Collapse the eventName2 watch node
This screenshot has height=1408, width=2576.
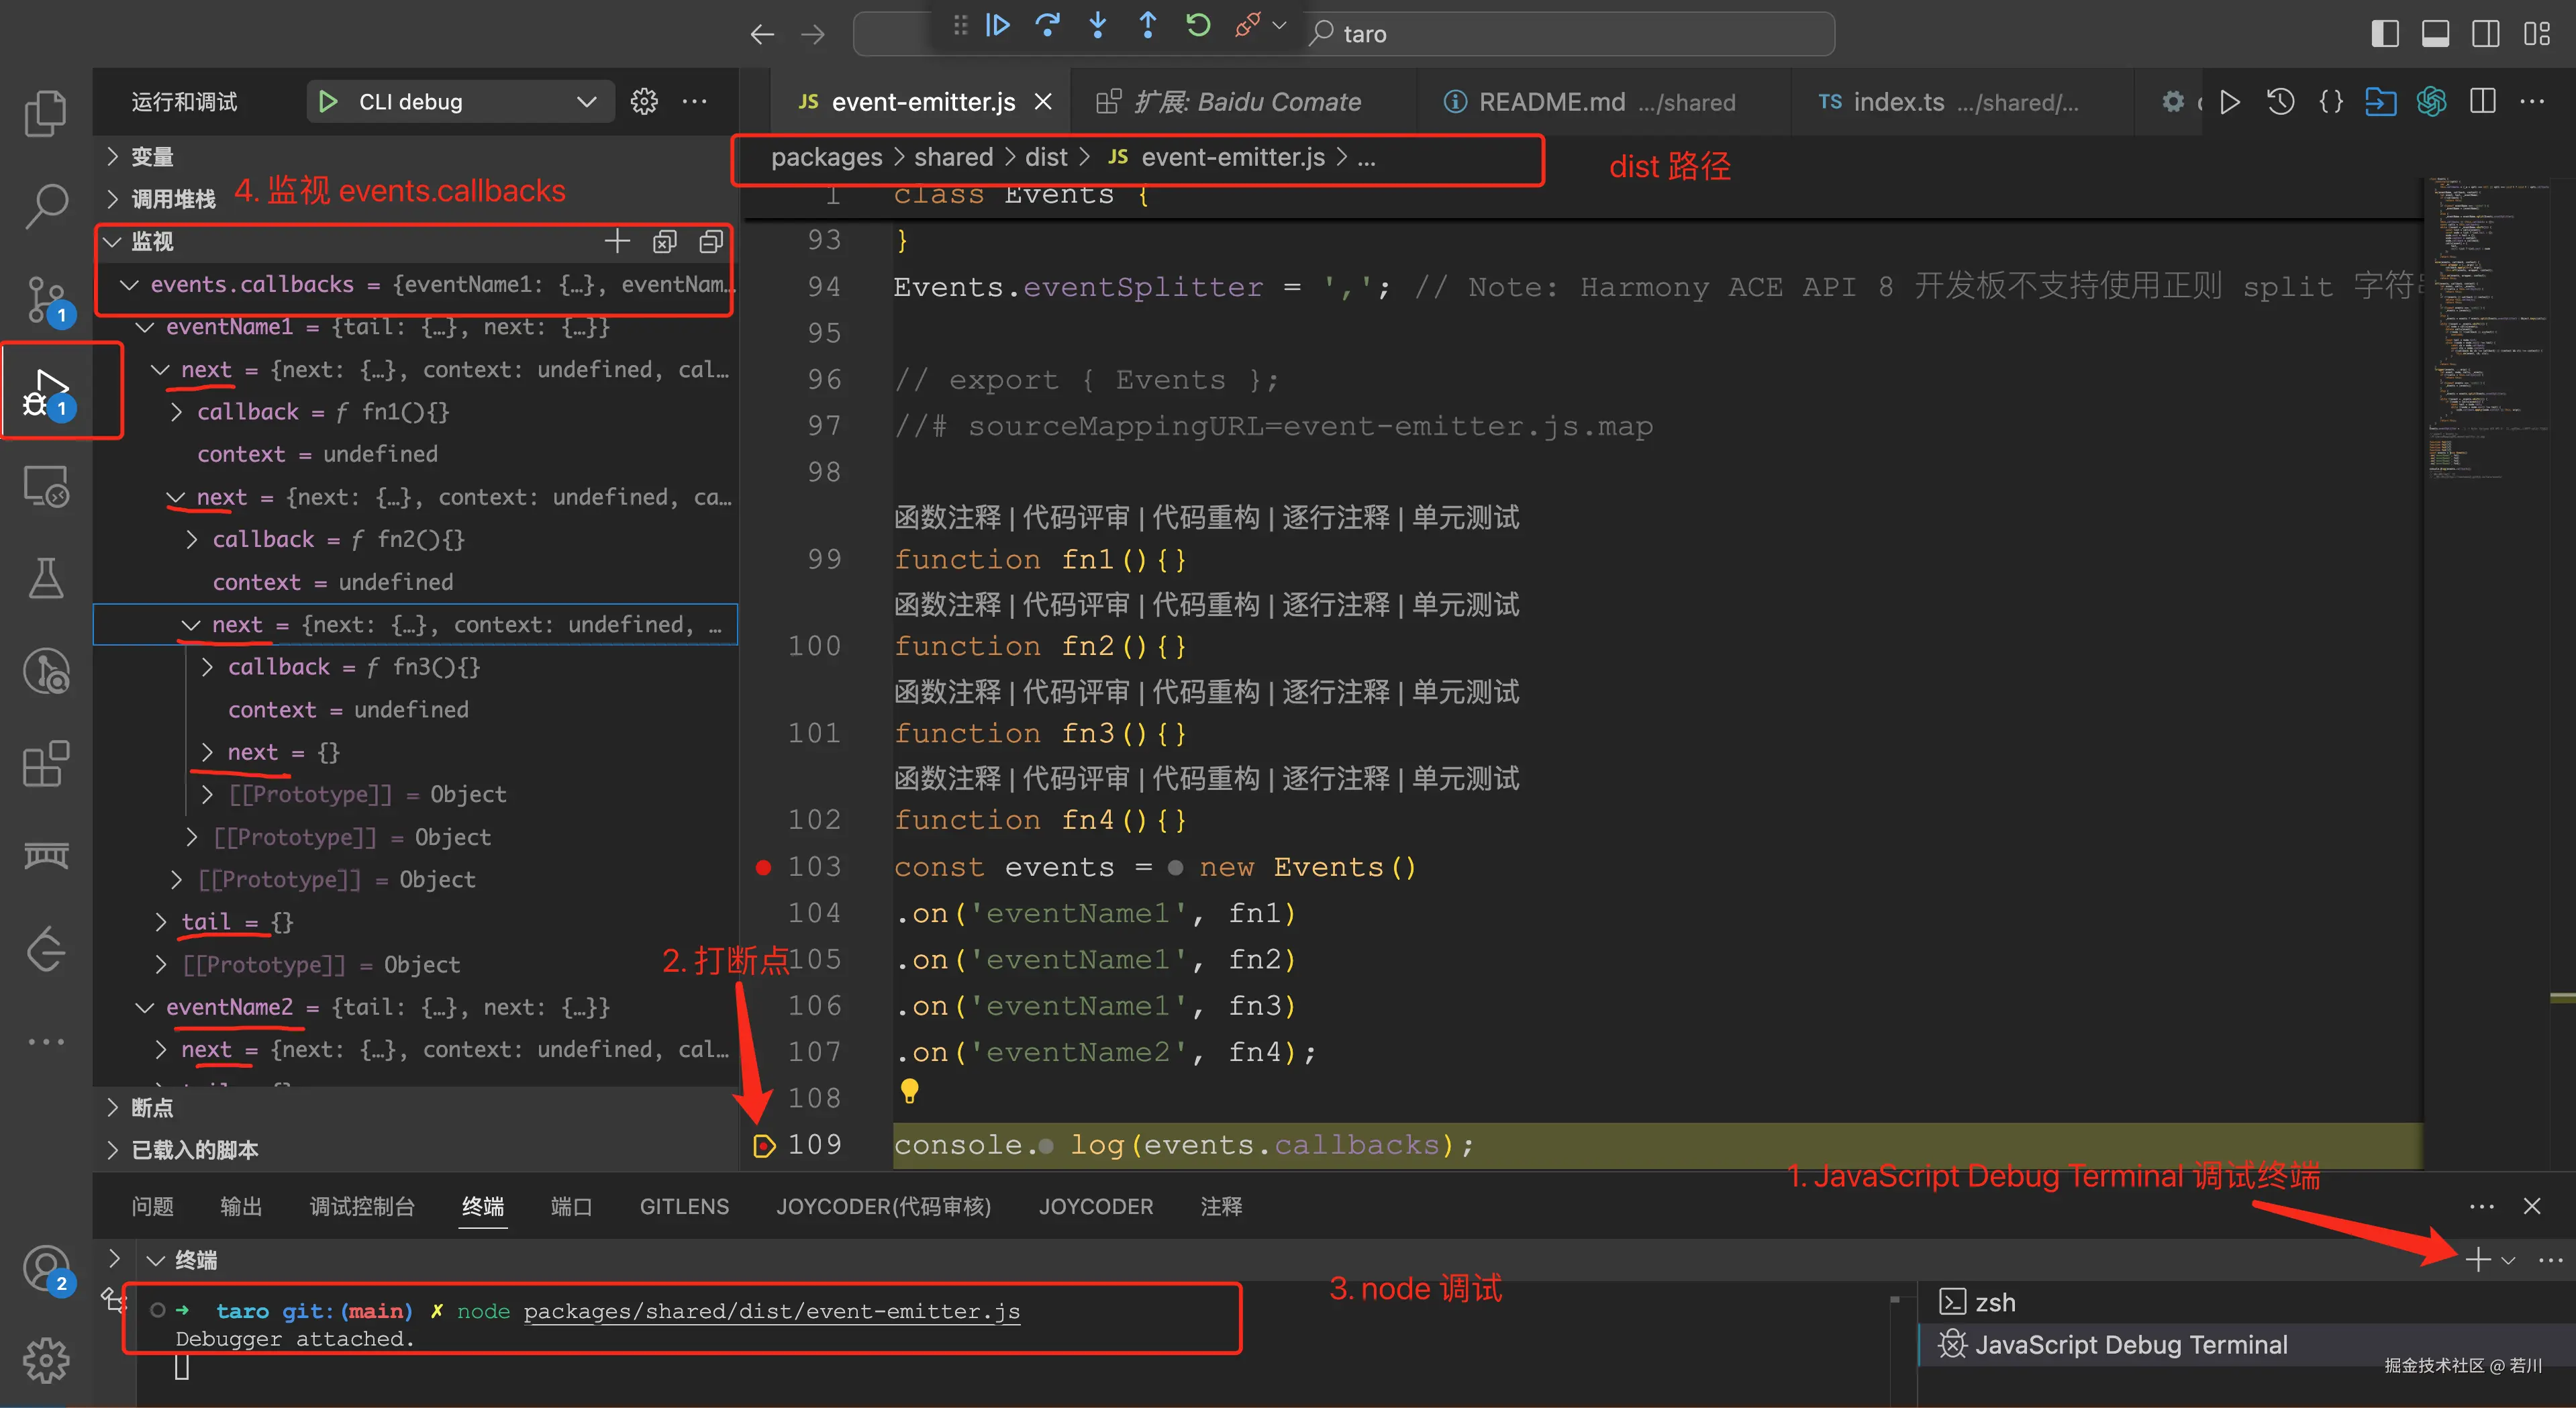(x=145, y=1007)
